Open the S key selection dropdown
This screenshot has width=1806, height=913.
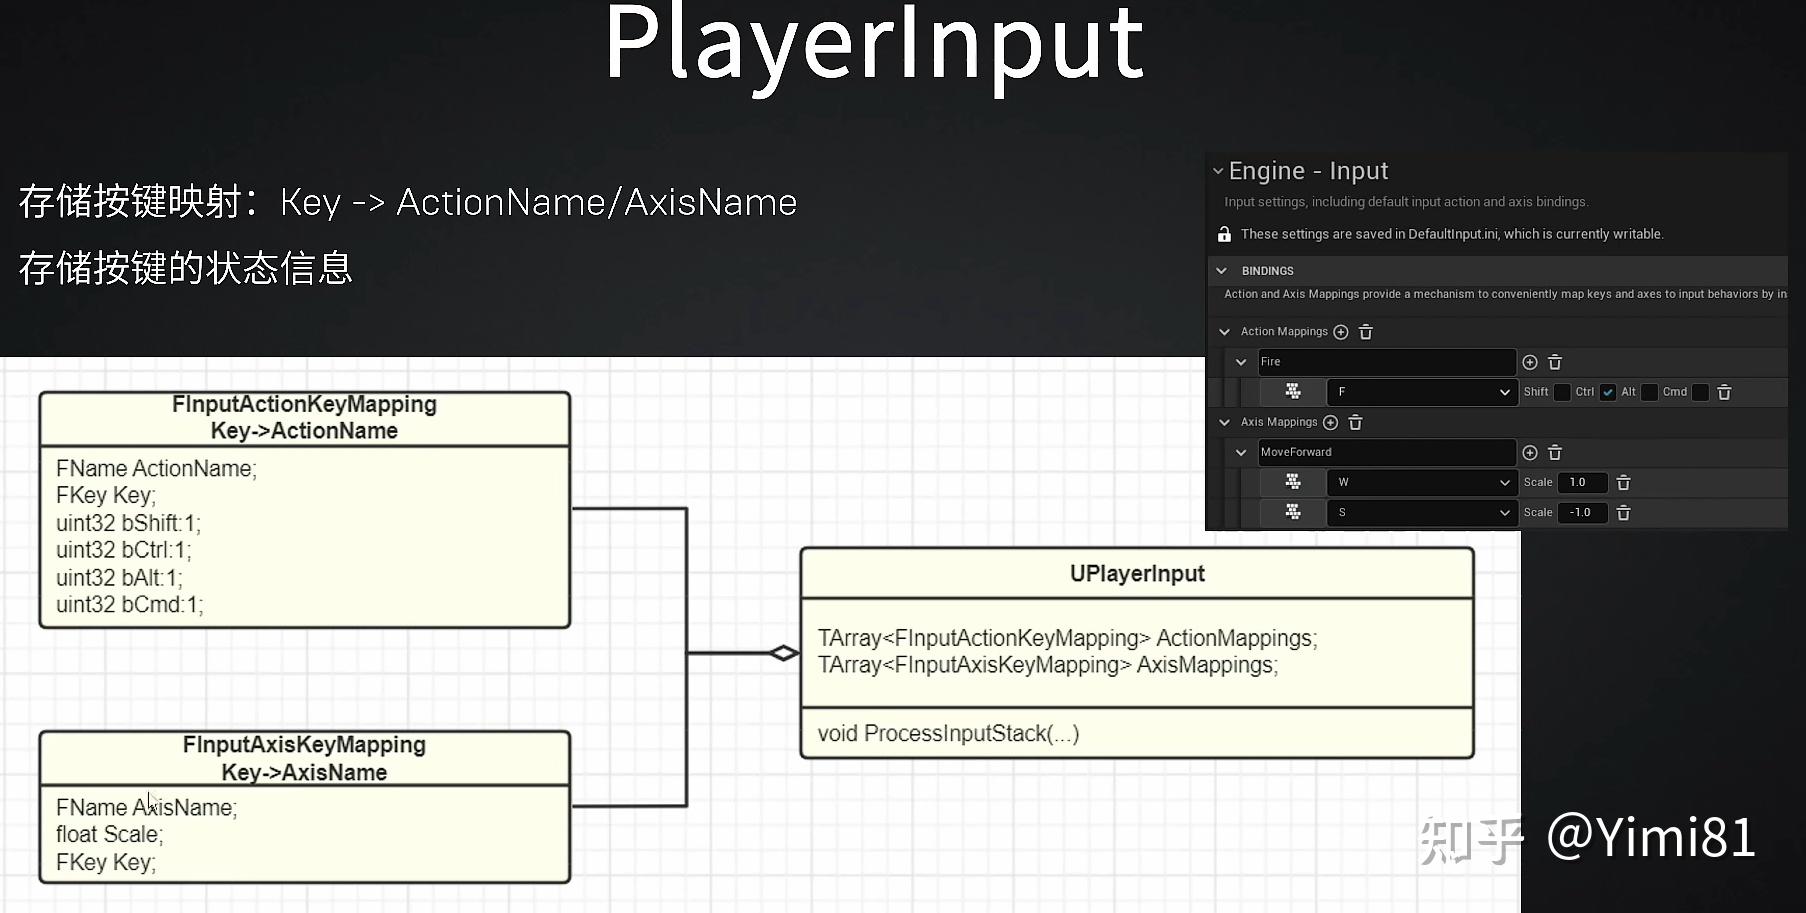click(1422, 512)
